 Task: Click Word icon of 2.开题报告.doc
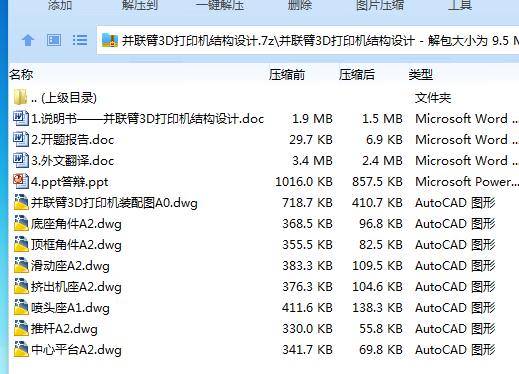[21, 139]
